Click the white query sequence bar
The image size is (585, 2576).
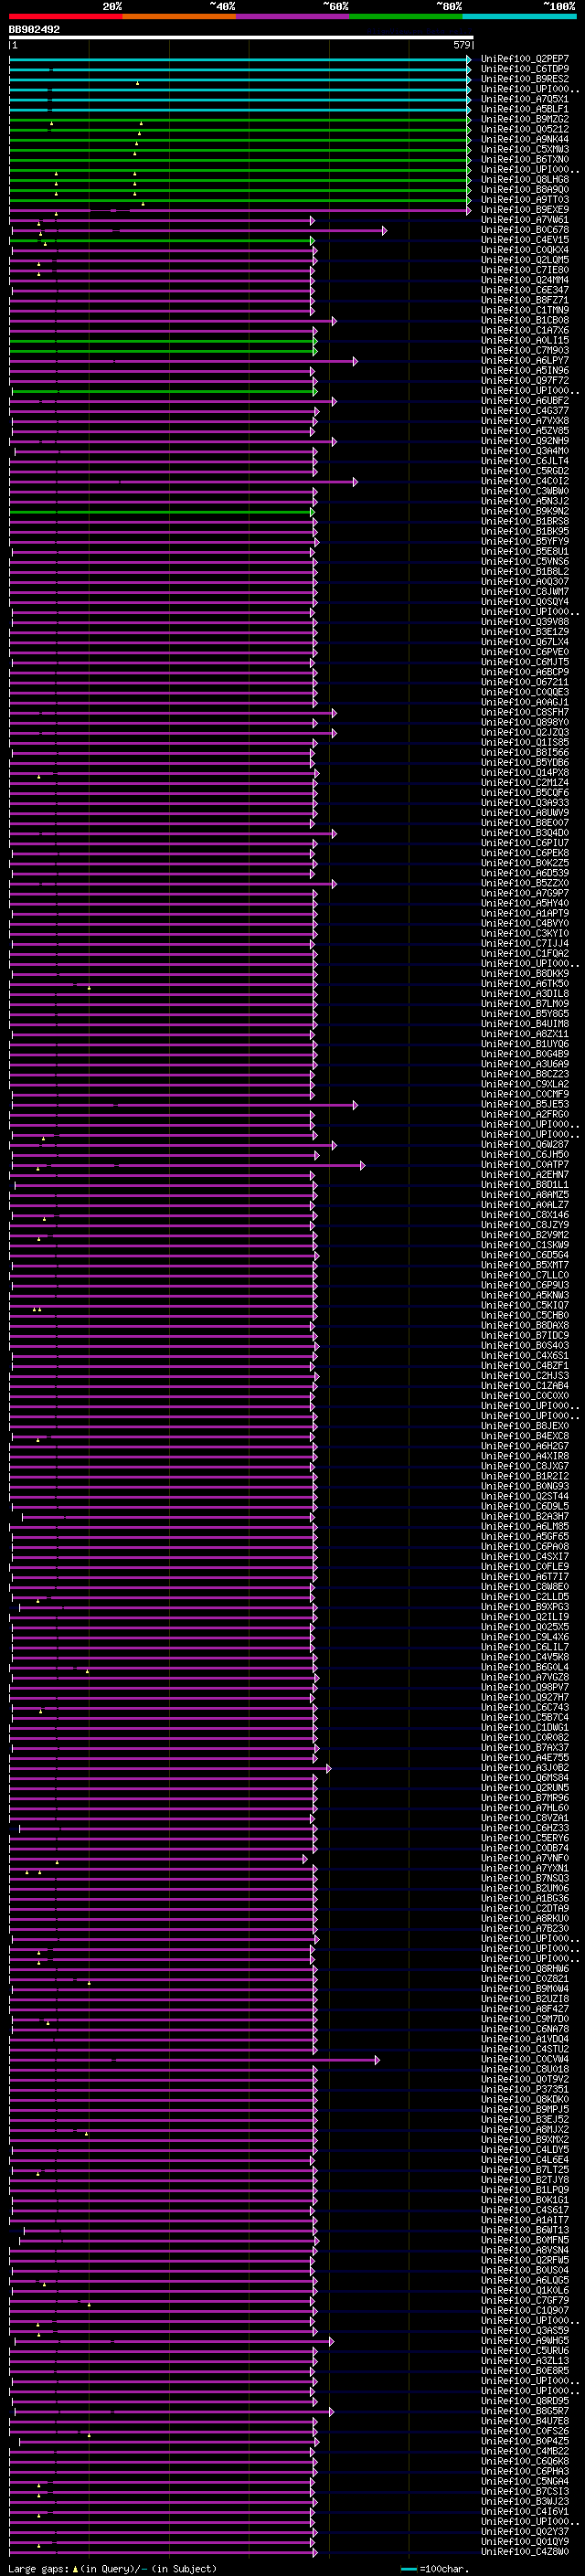click(241, 38)
